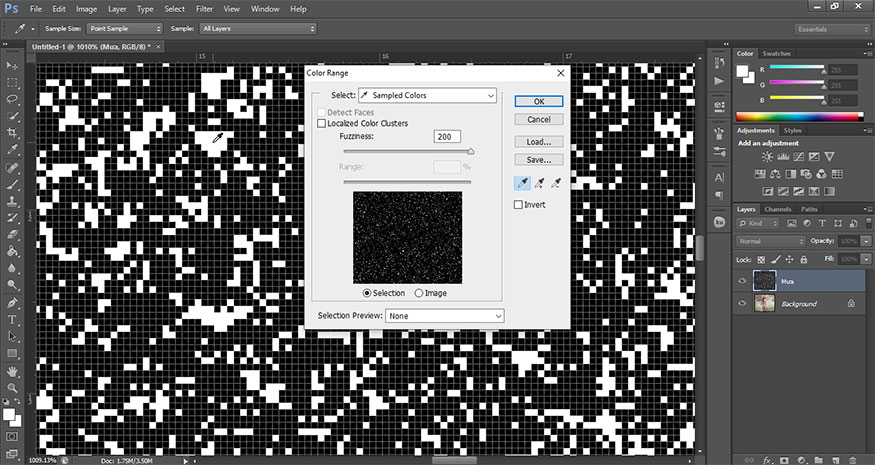
Task: Select the Eraser tool
Action: click(12, 234)
